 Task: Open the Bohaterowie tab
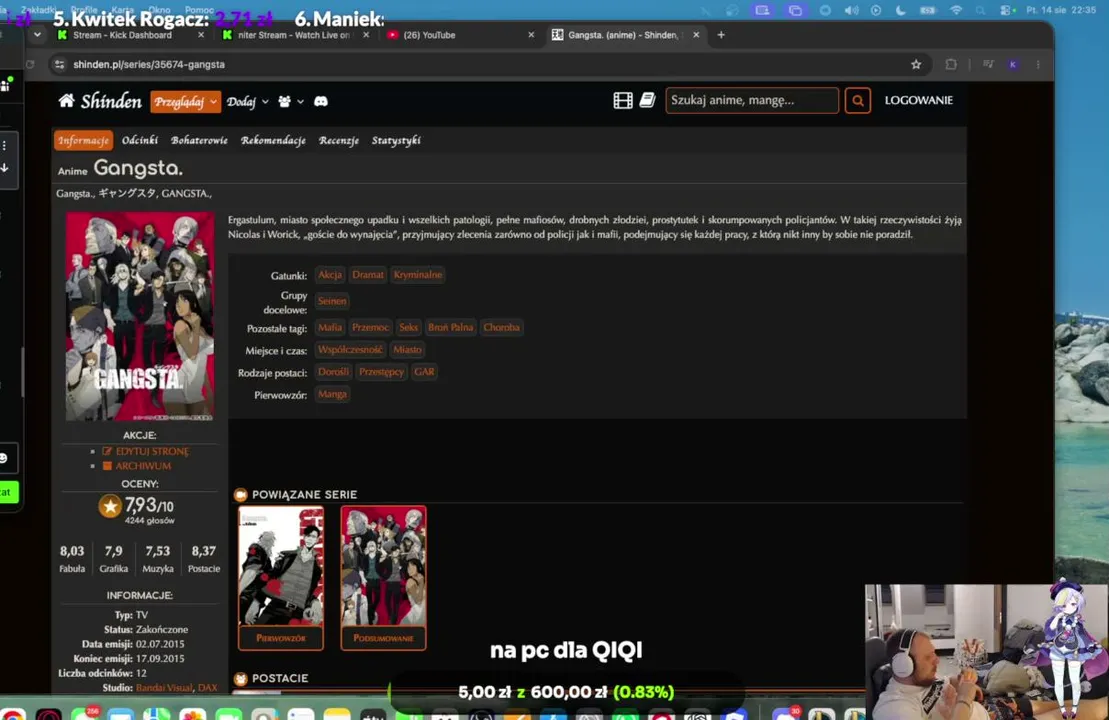[x=199, y=140]
